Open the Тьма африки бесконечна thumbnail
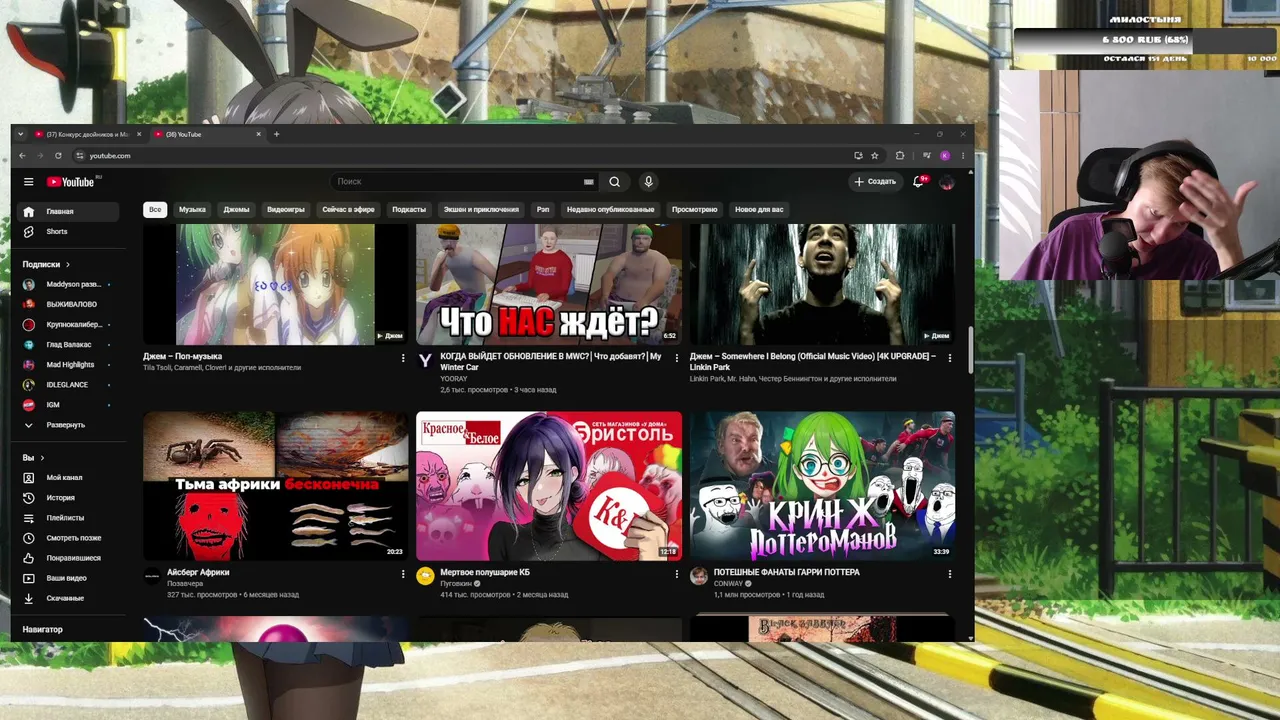Screen dimensions: 1280x720 click(275, 486)
